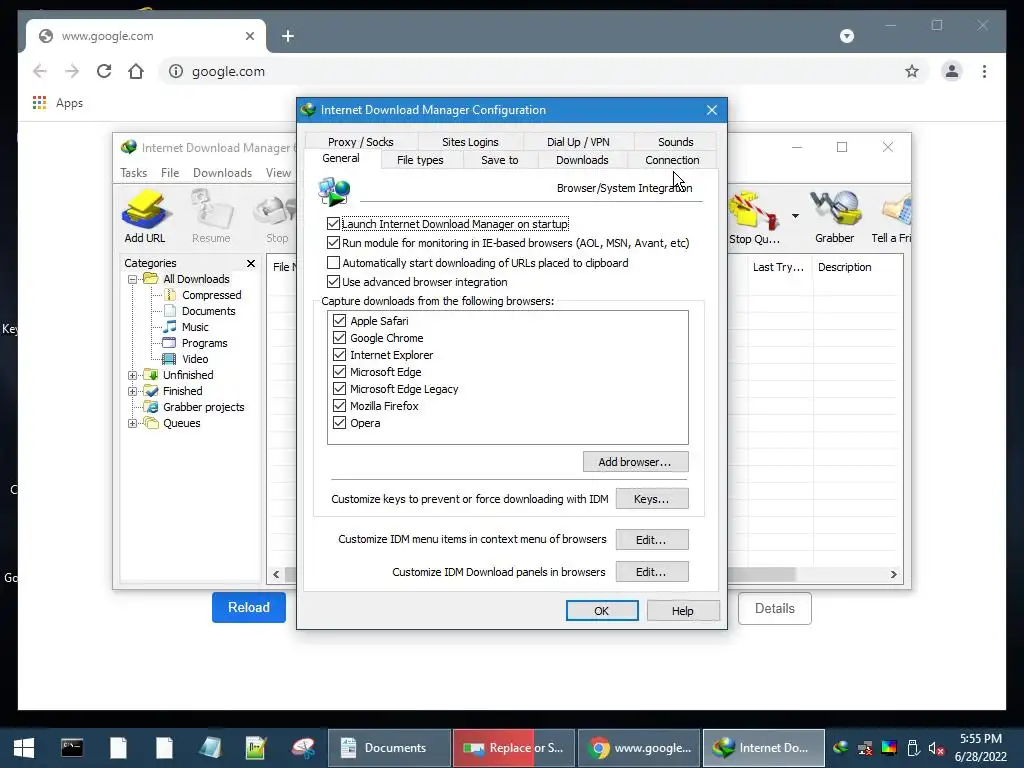Image resolution: width=1024 pixels, height=768 pixels.
Task: Click Chrome home icon
Action: click(x=136, y=71)
